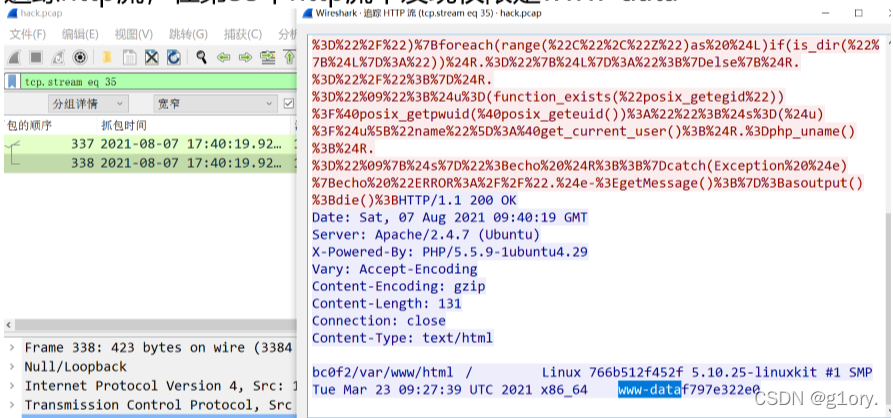
Task: Click the hack.pcap window shark fin logo
Action: coord(11,13)
